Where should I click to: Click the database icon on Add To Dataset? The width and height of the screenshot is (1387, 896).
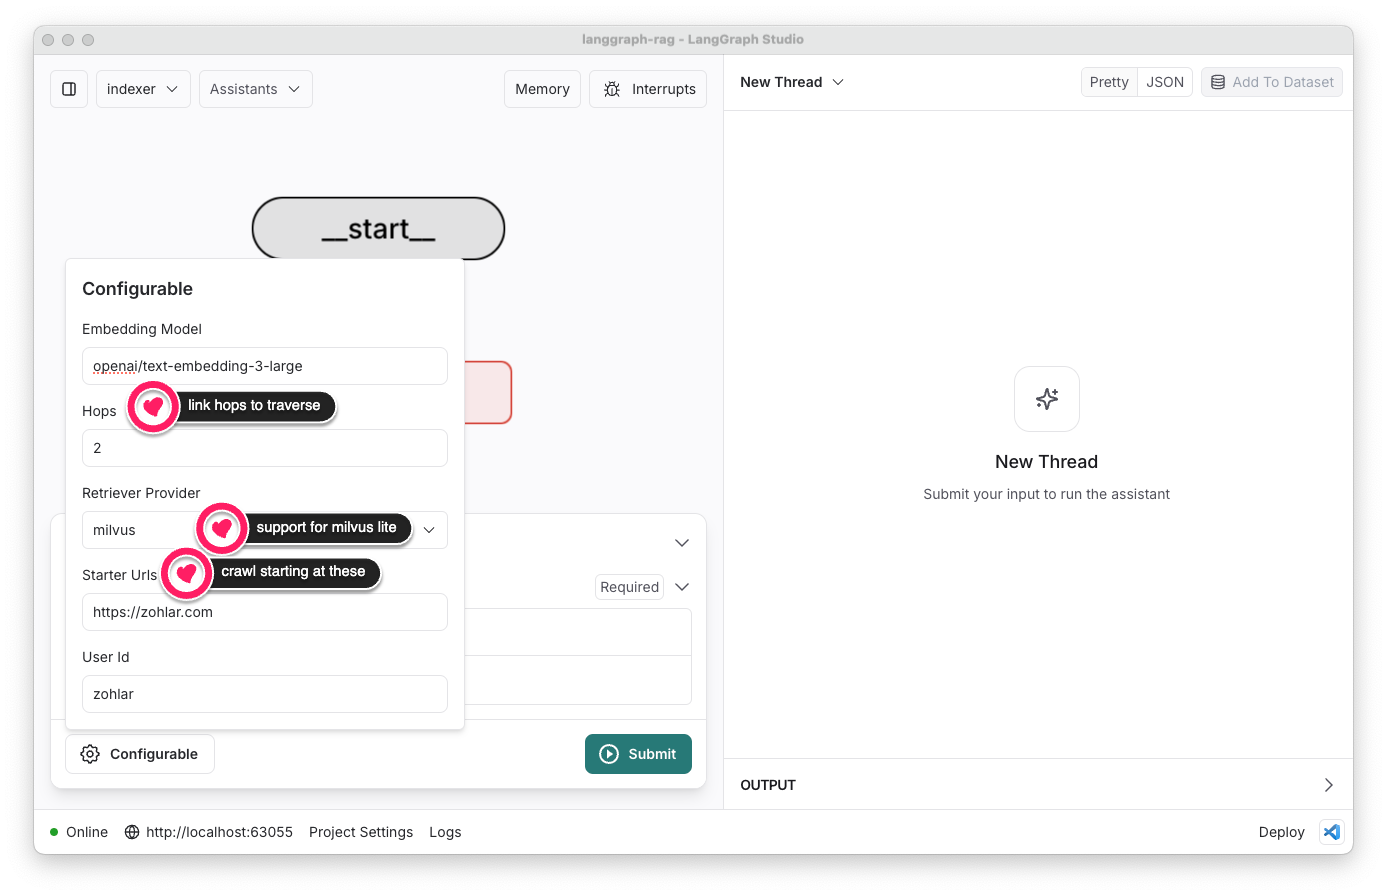[1218, 82]
